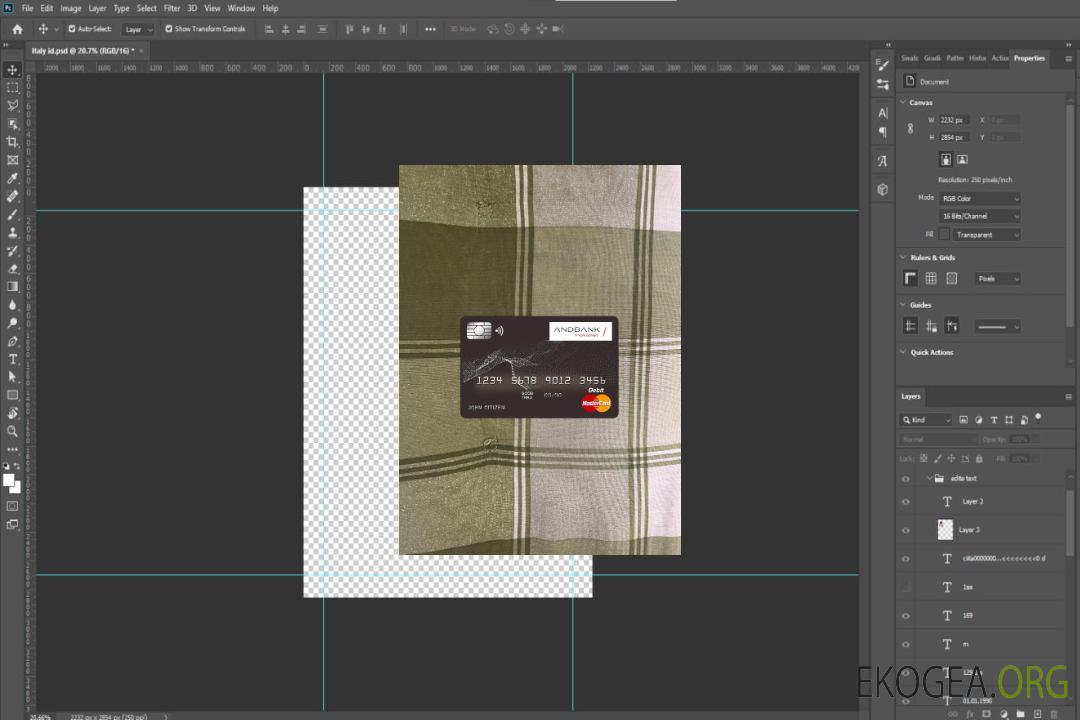Click the canvas Fill color swatch
The image size is (1080, 720).
coord(944,235)
